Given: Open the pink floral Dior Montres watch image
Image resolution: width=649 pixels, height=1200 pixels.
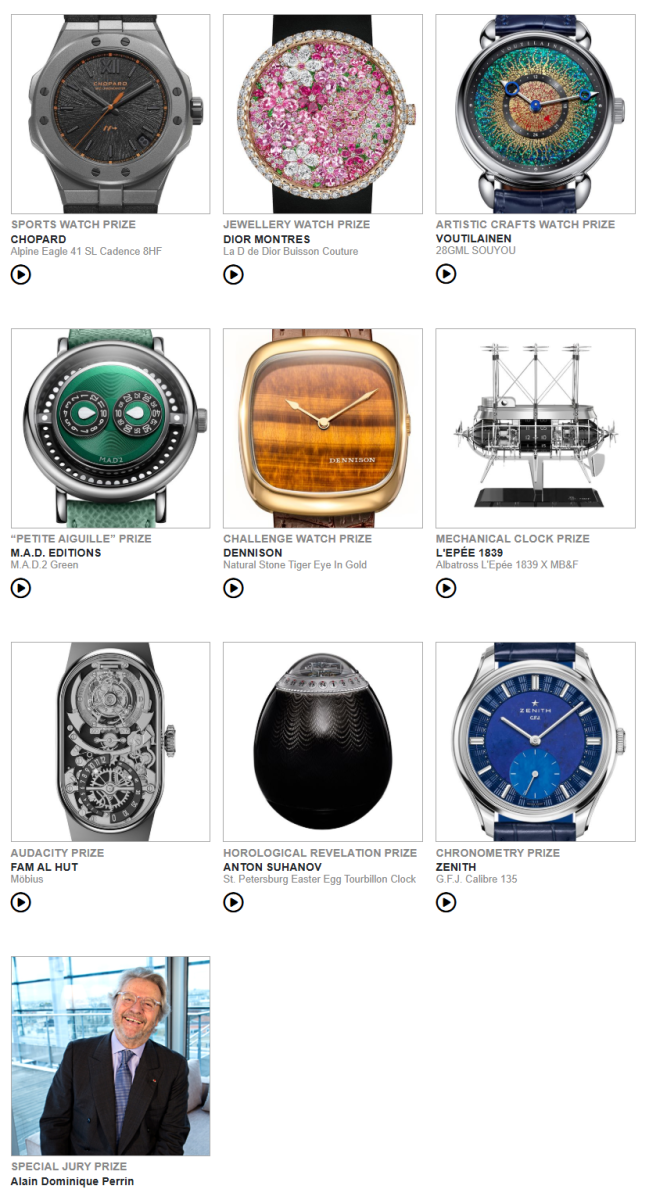Looking at the screenshot, I should tap(323, 114).
